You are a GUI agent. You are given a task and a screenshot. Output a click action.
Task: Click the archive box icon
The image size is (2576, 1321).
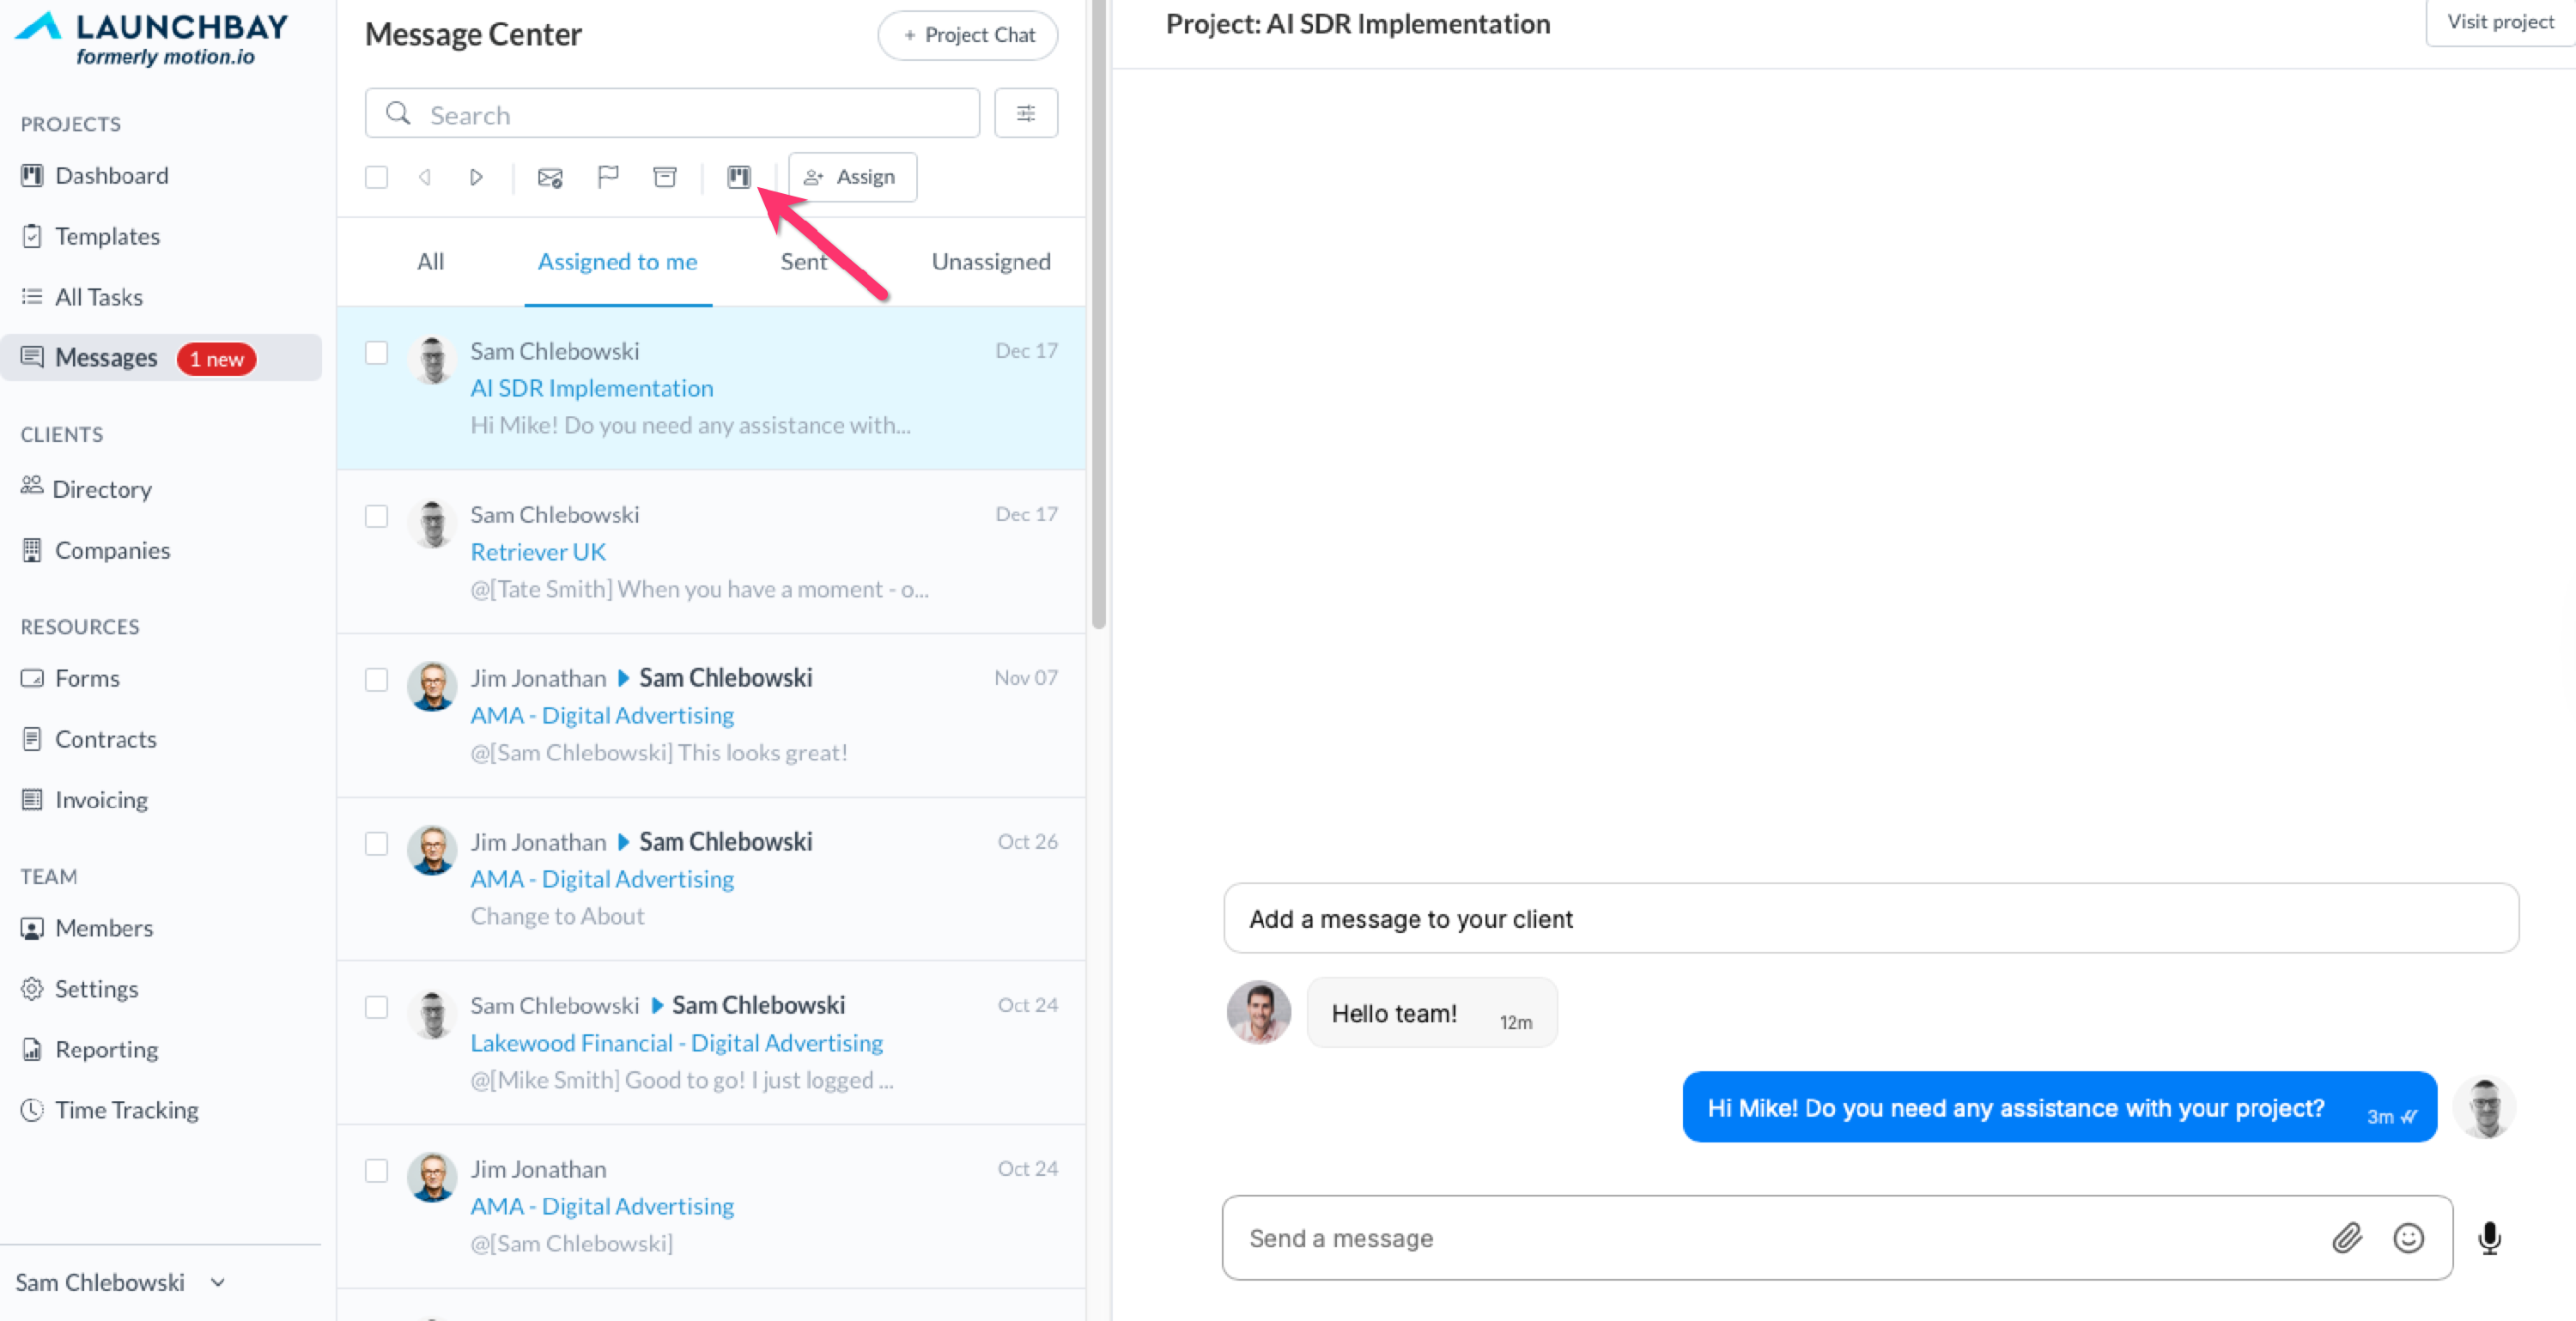click(x=665, y=177)
